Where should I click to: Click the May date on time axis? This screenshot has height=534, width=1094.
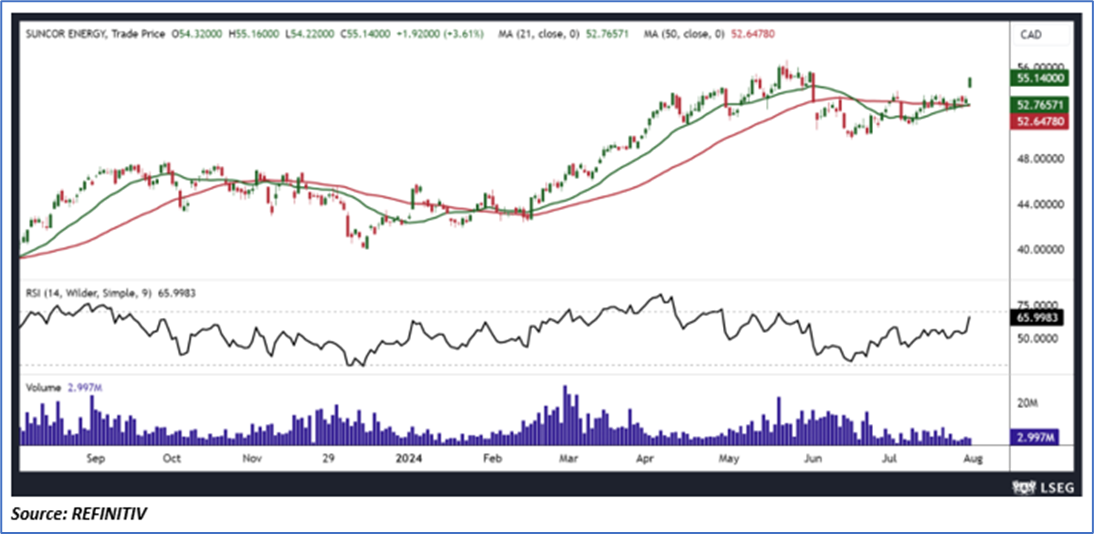(x=728, y=459)
